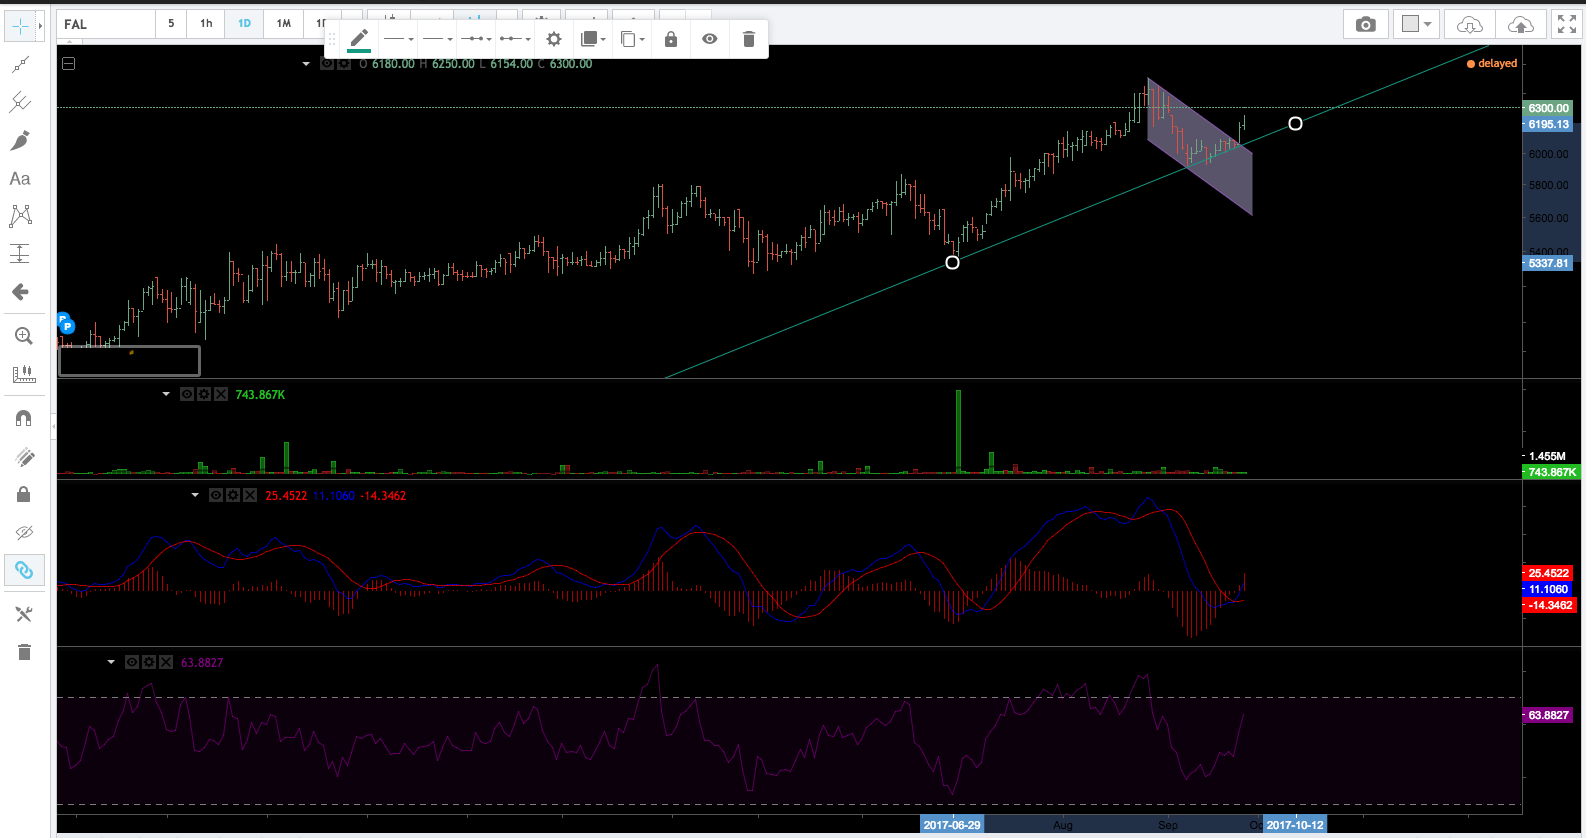The image size is (1586, 838).
Task: Open left line-end style dropdown
Action: pos(477,39)
